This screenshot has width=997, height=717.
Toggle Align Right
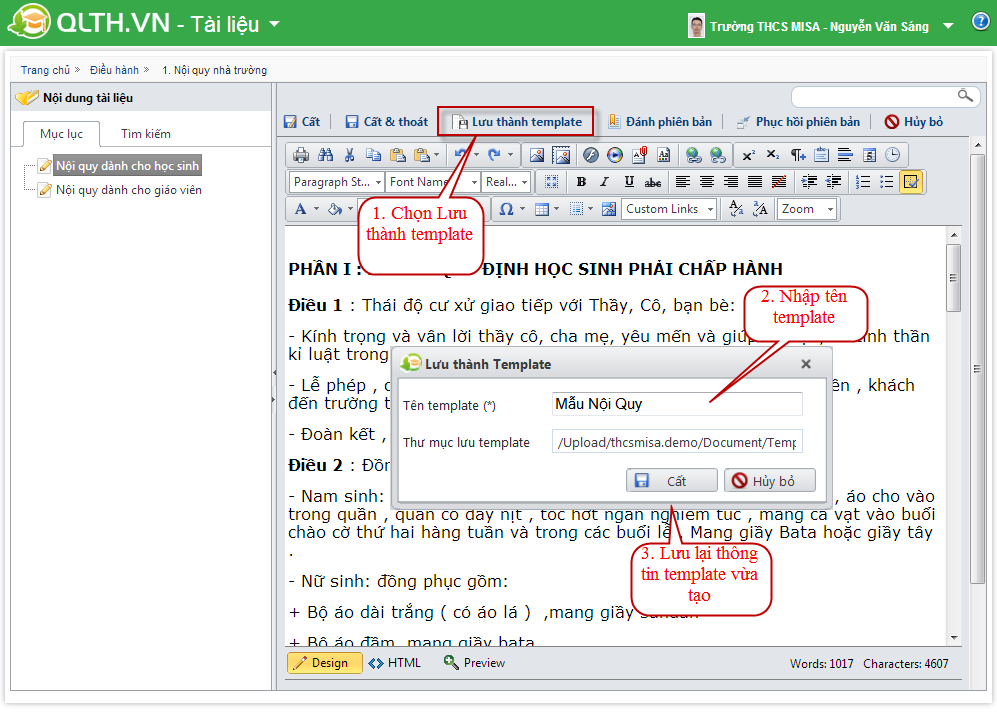pos(731,182)
